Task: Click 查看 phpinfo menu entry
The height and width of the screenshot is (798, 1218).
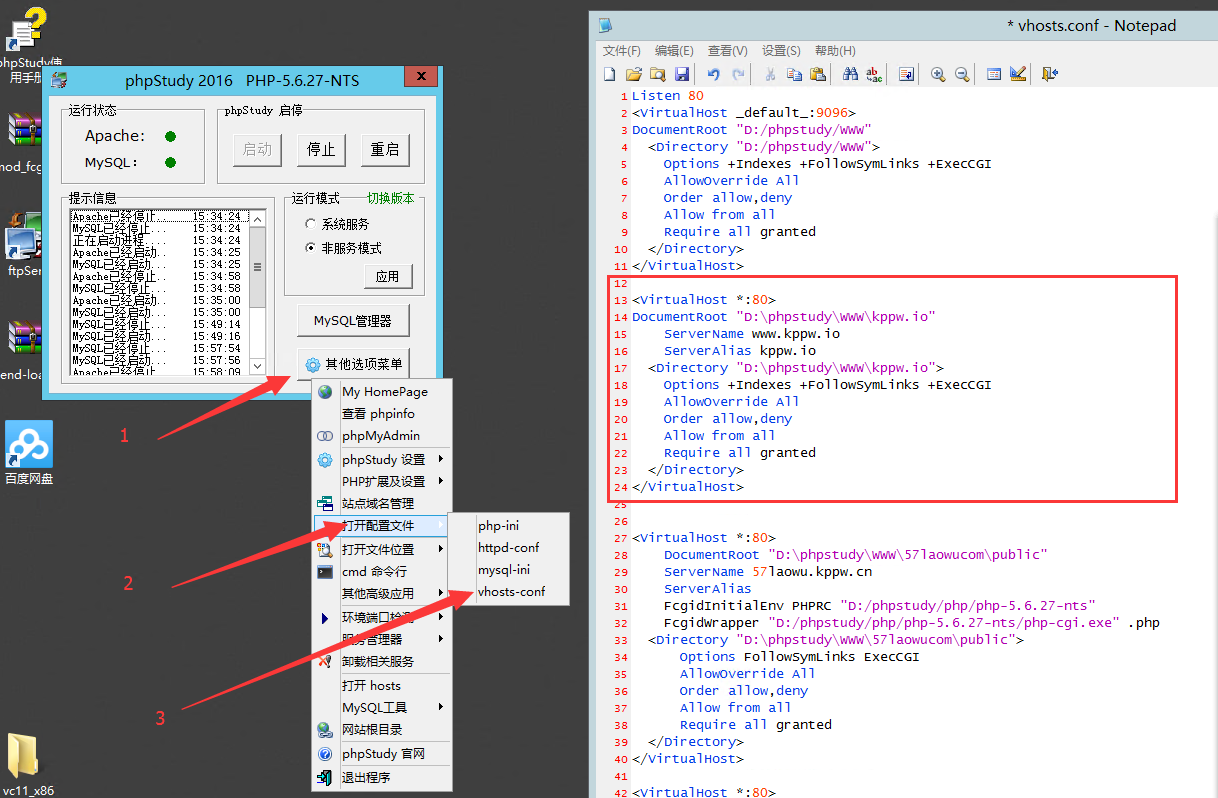Action: click(383, 413)
